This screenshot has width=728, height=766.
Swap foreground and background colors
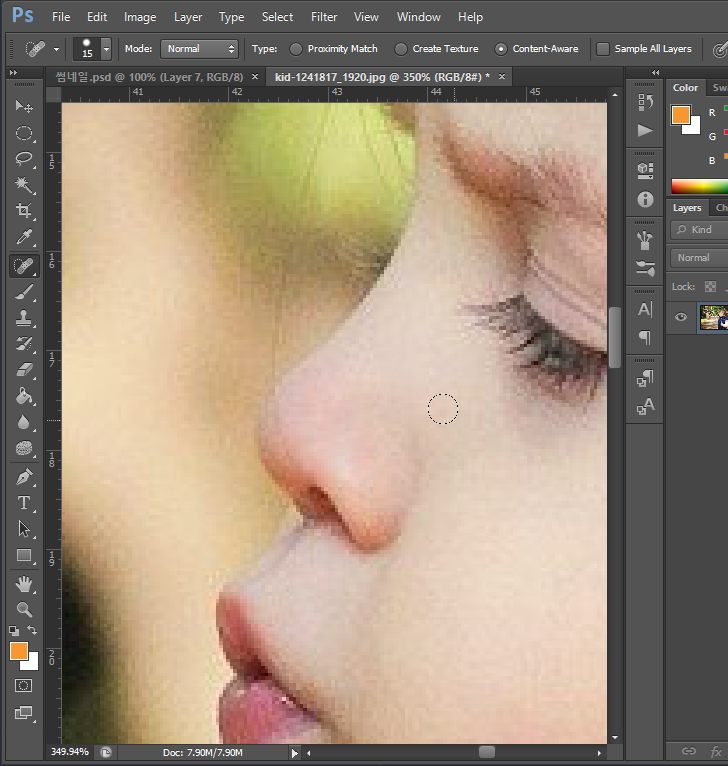coord(32,630)
